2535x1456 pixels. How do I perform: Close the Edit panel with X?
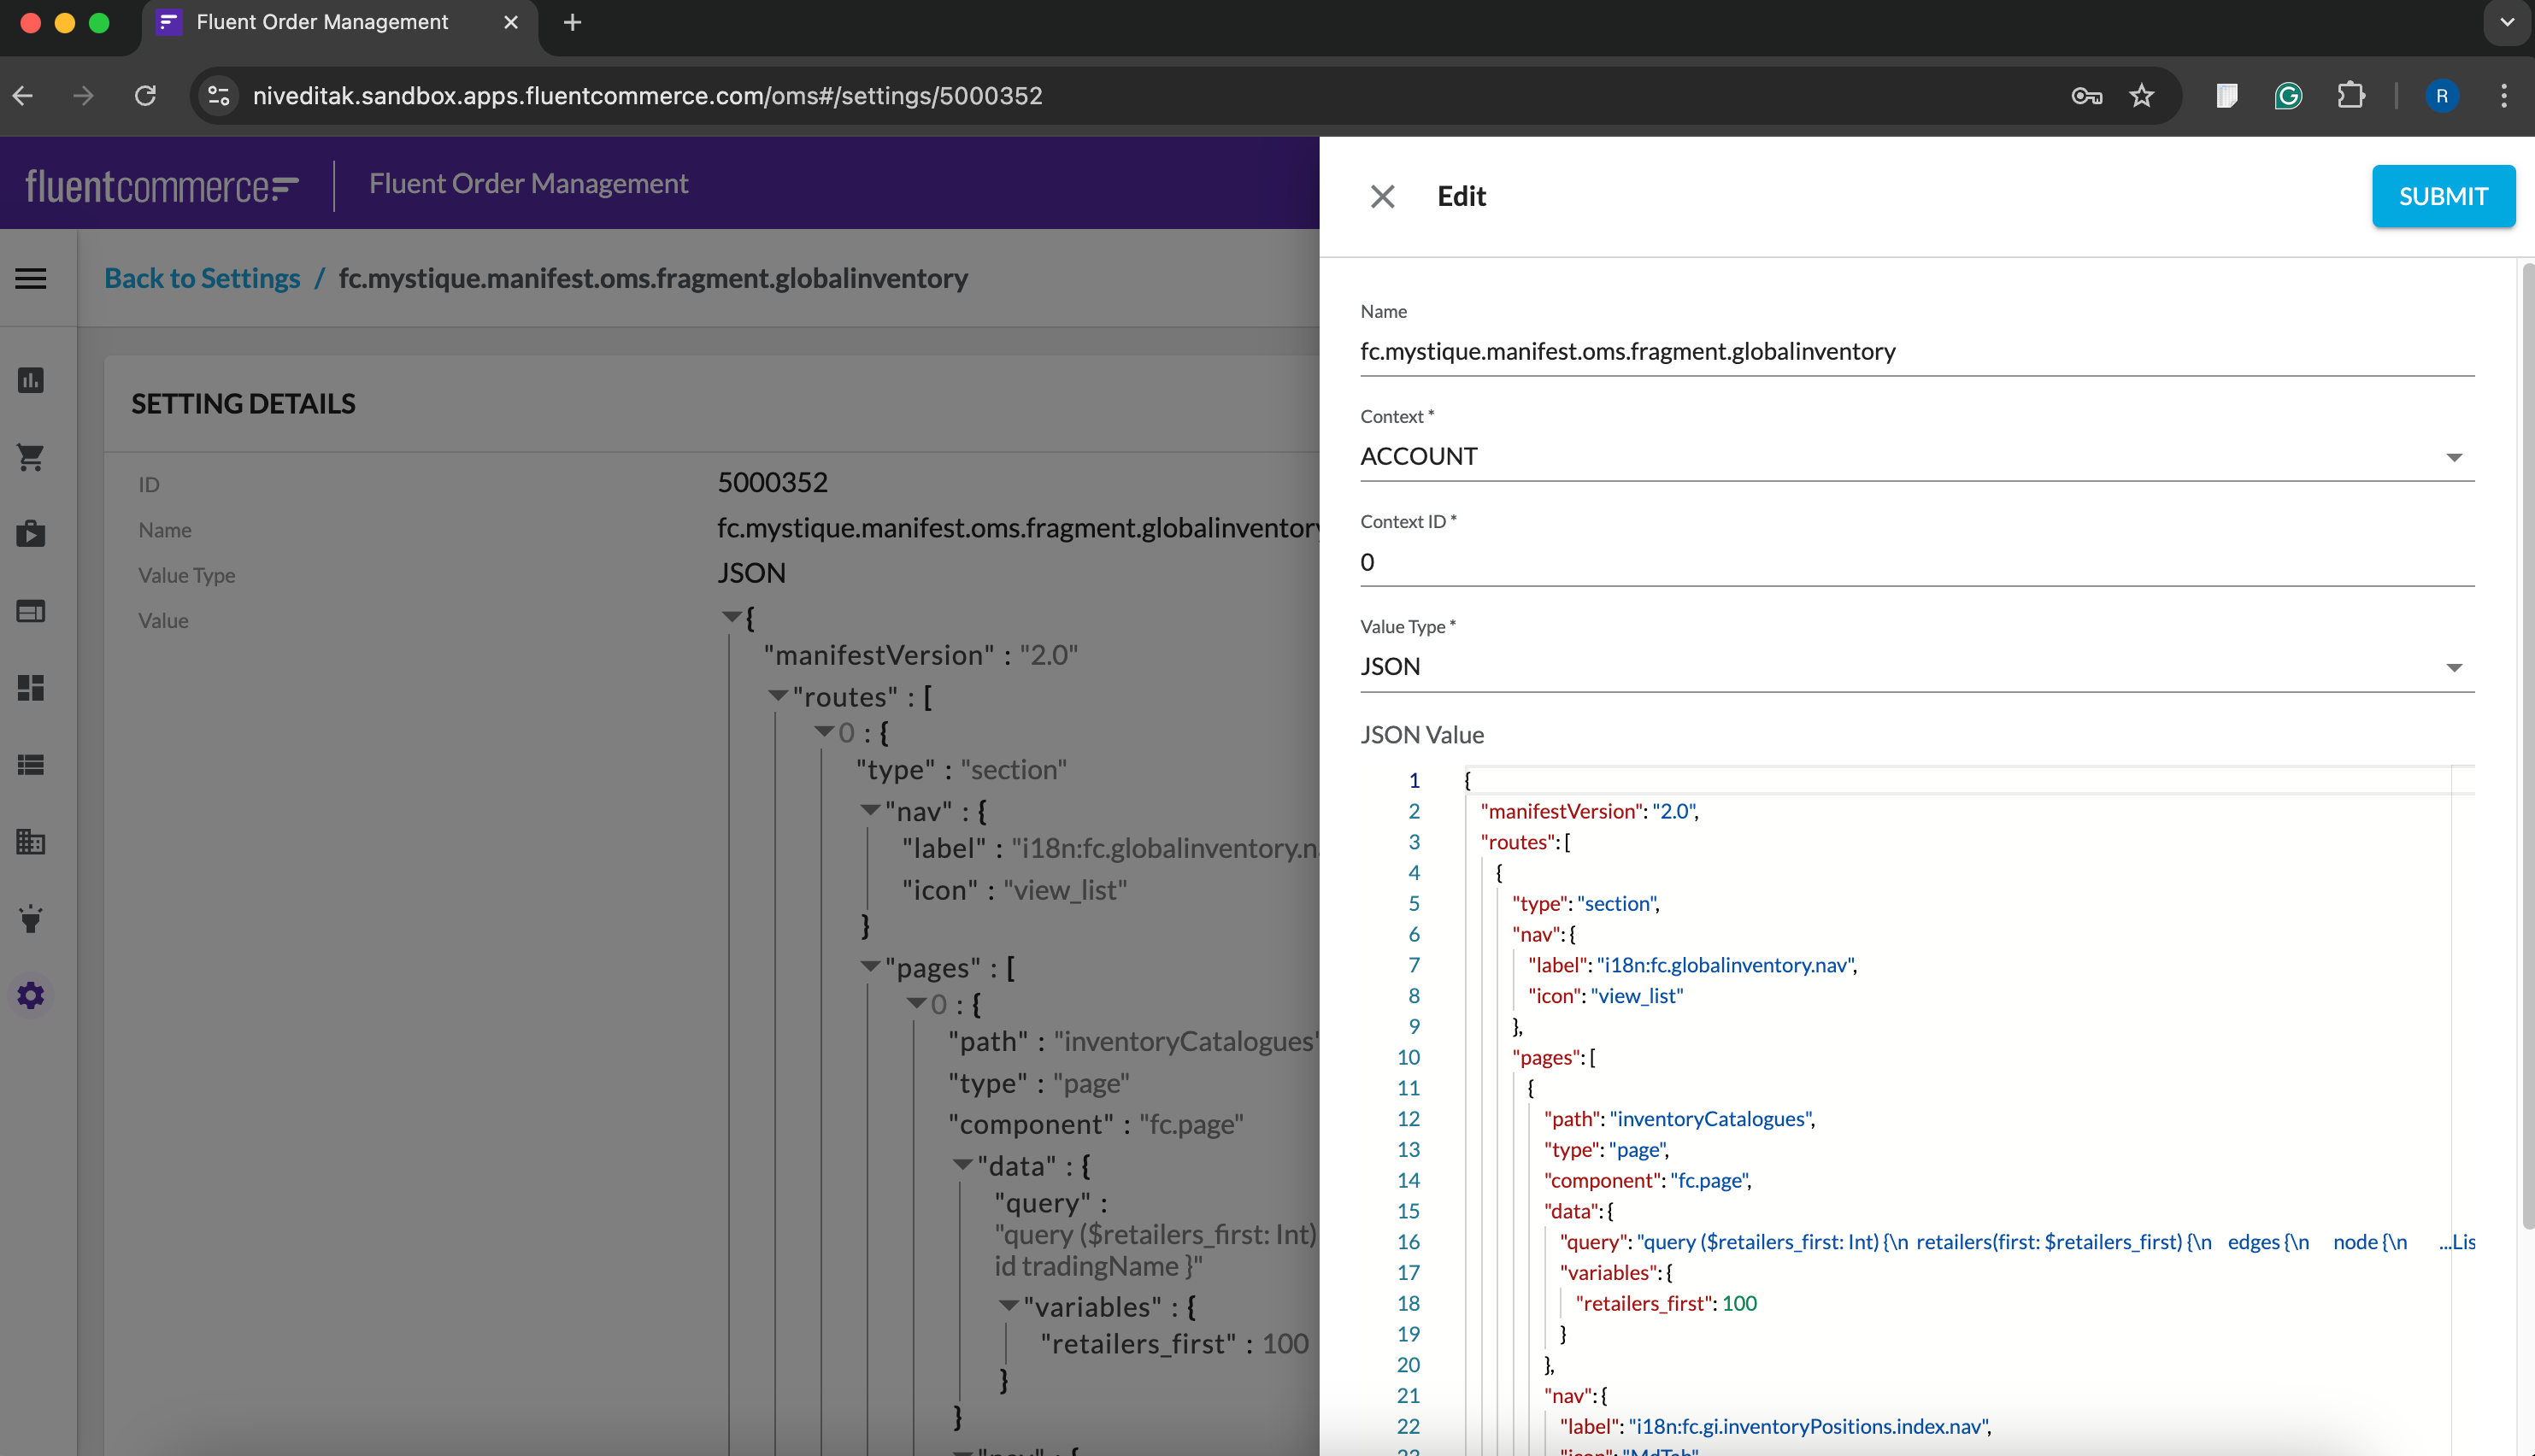pos(1382,195)
